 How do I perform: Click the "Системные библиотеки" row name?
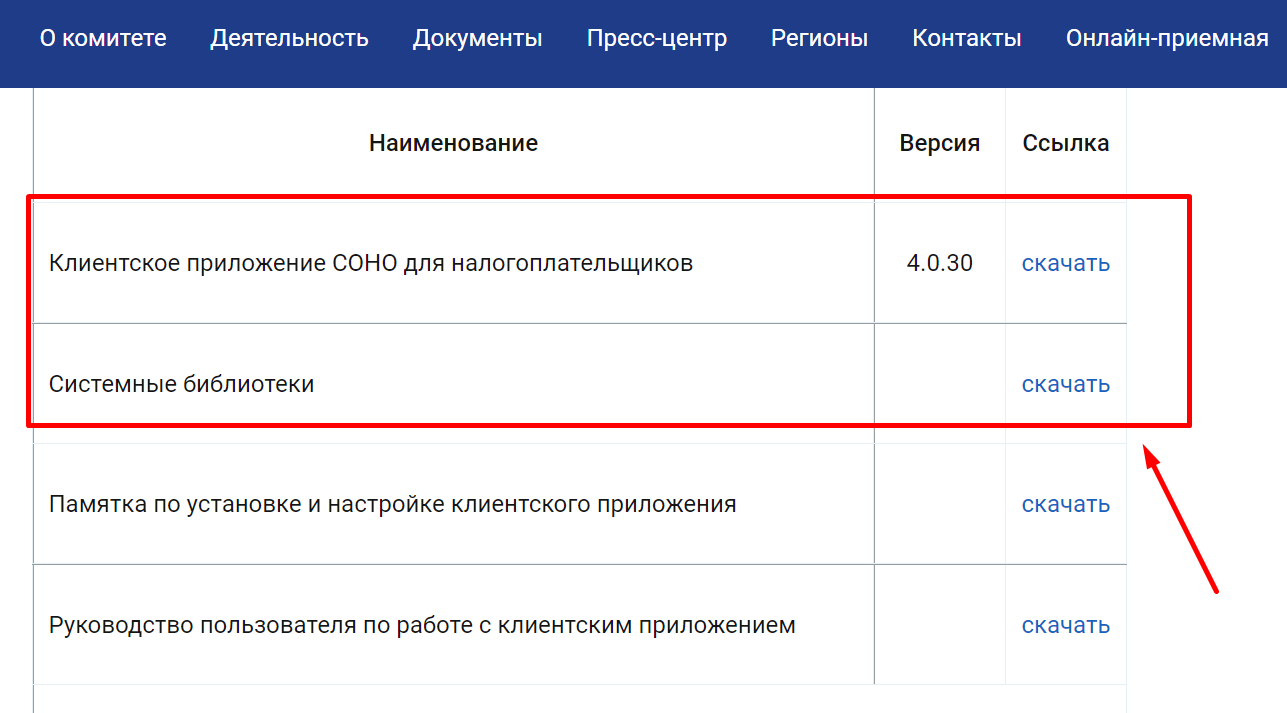pyautogui.click(x=181, y=384)
